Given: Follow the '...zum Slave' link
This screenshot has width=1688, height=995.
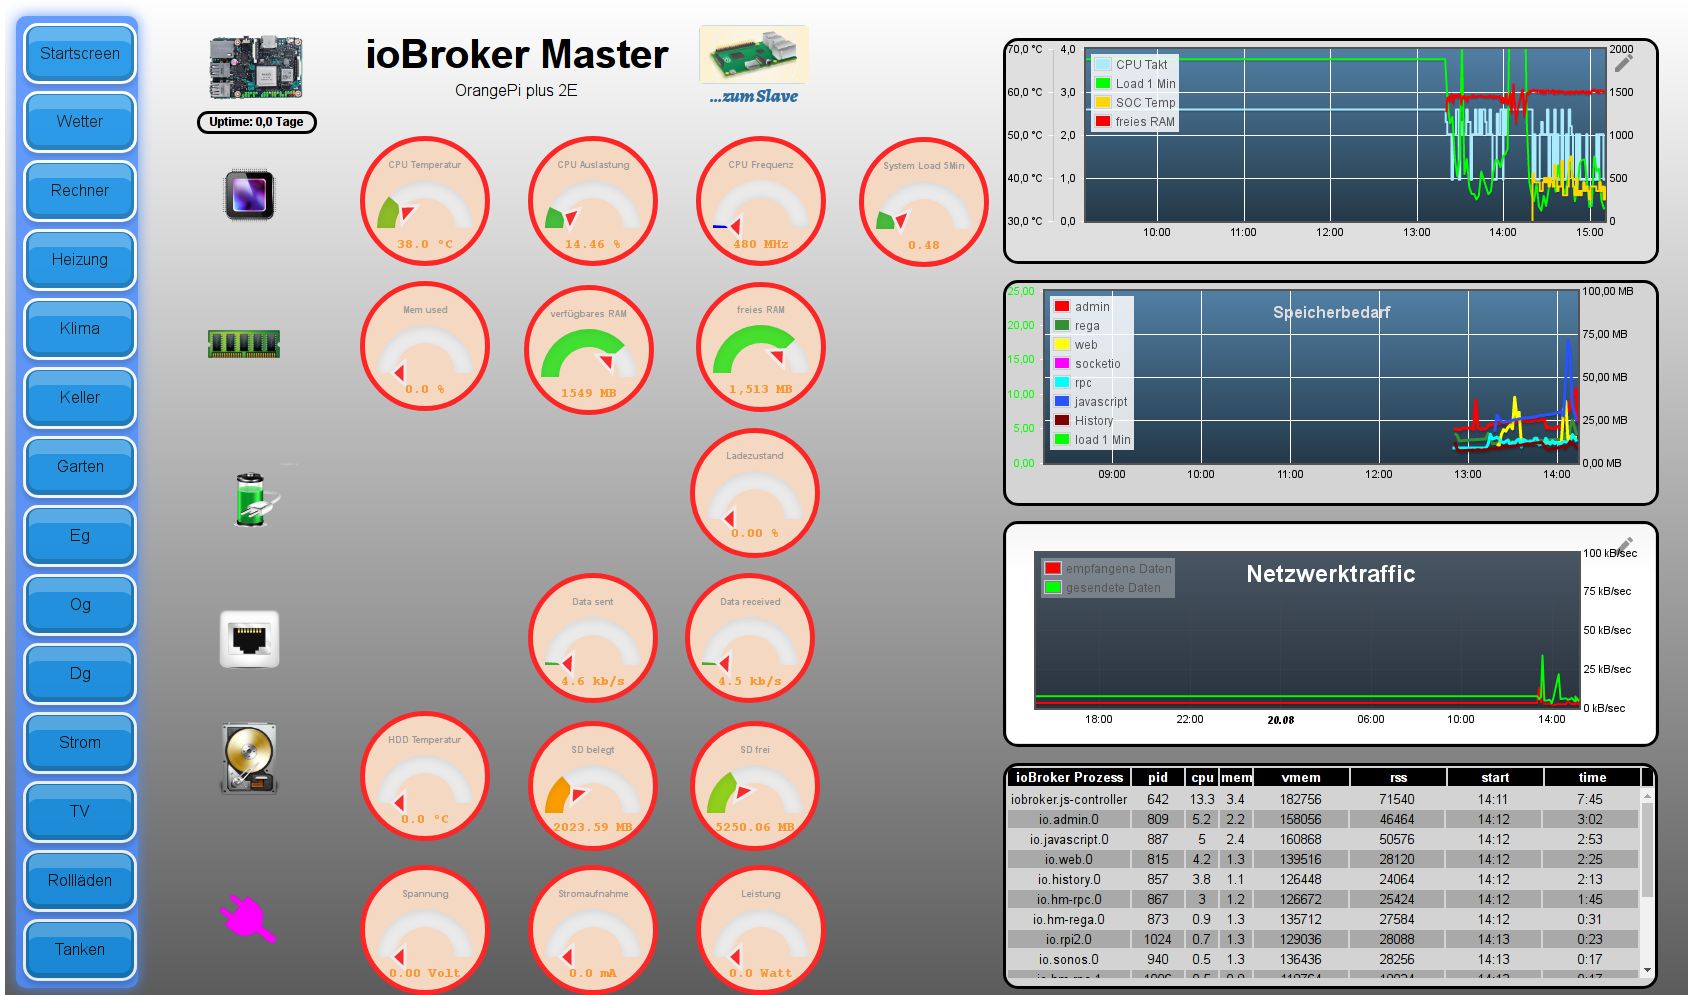Looking at the screenshot, I should 754,97.
